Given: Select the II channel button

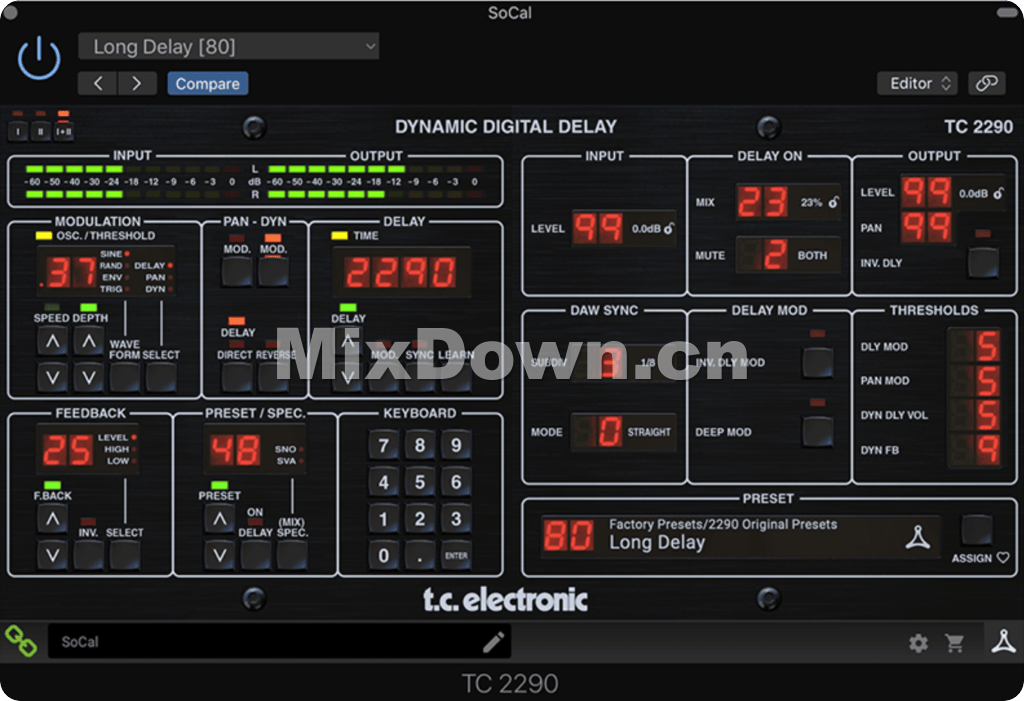Looking at the screenshot, I should click(x=40, y=131).
